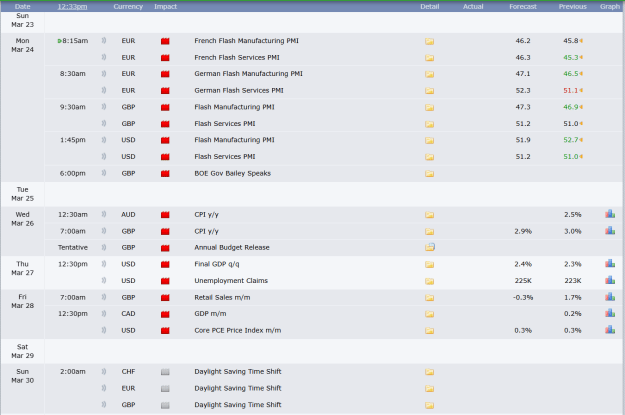Toggle sound alert for USD Flash Manufacturing PMI at 1:45pm
625x415 pixels.
pos(104,140)
